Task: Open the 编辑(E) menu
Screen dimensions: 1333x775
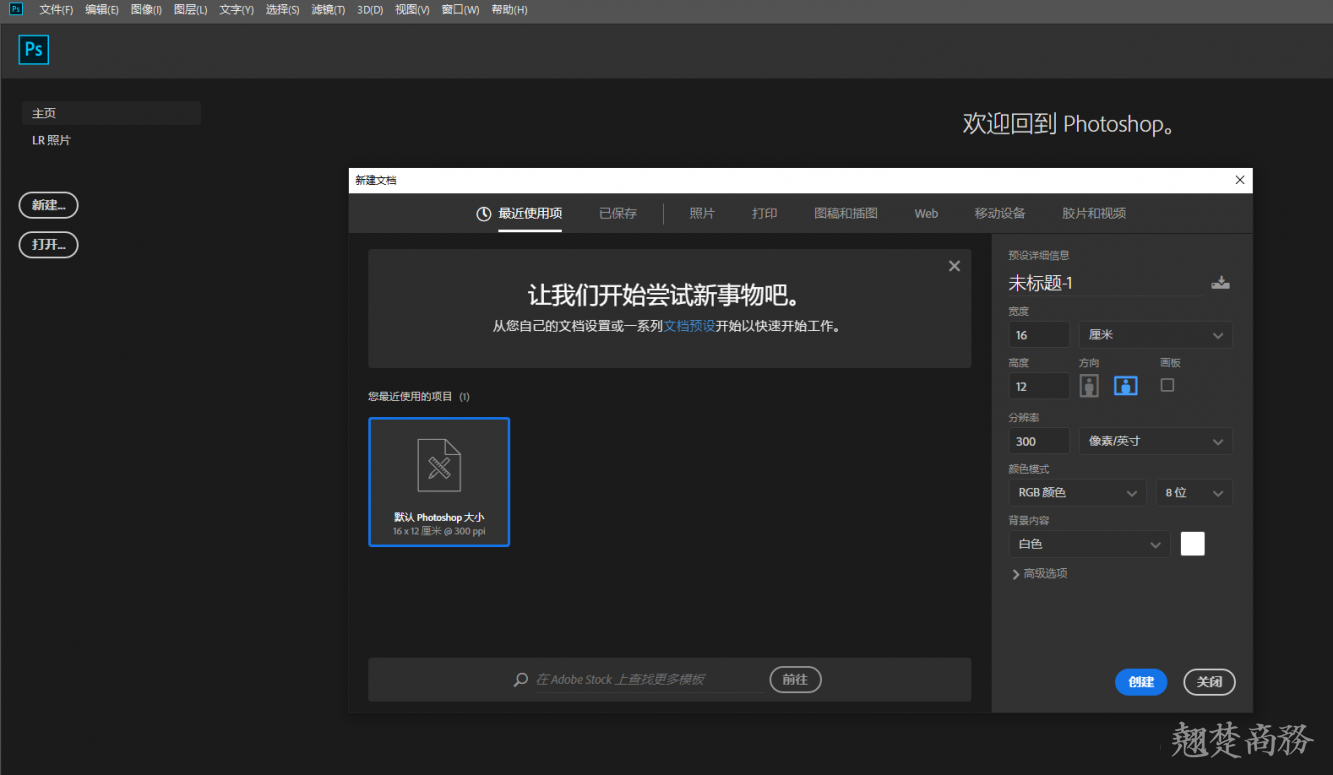Action: tap(102, 10)
